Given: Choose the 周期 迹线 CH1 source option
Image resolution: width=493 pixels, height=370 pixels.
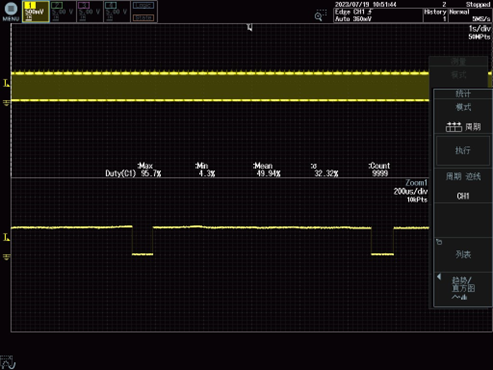Looking at the screenshot, I should 463,186.
